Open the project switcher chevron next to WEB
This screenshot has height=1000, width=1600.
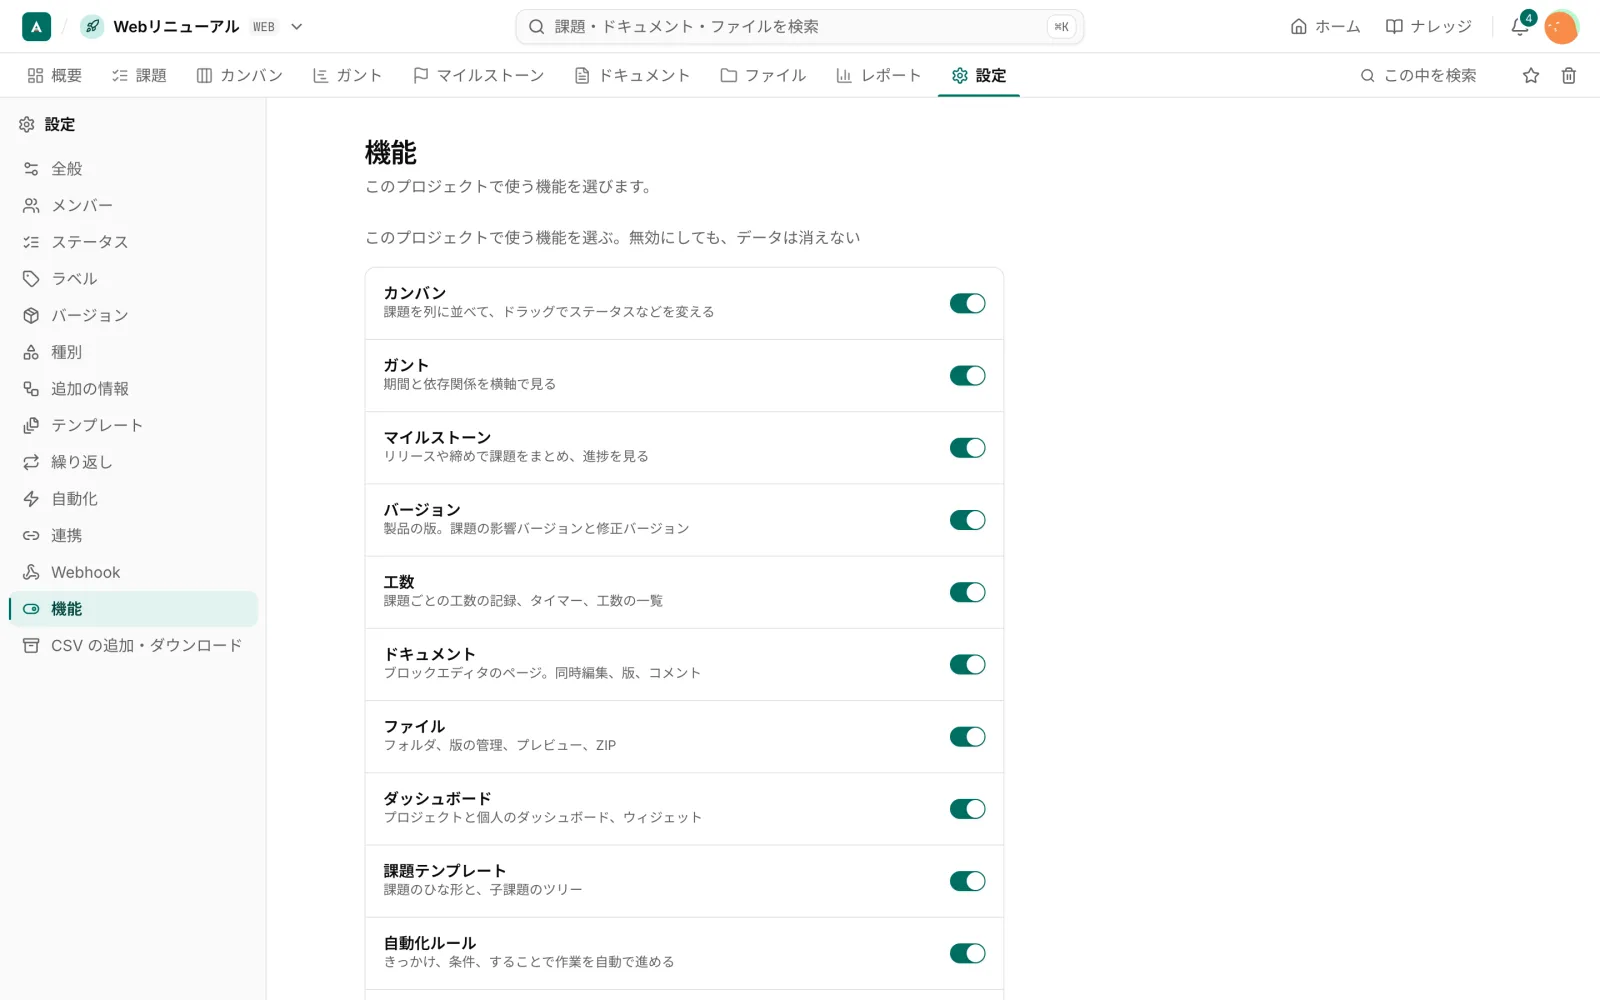coord(296,27)
